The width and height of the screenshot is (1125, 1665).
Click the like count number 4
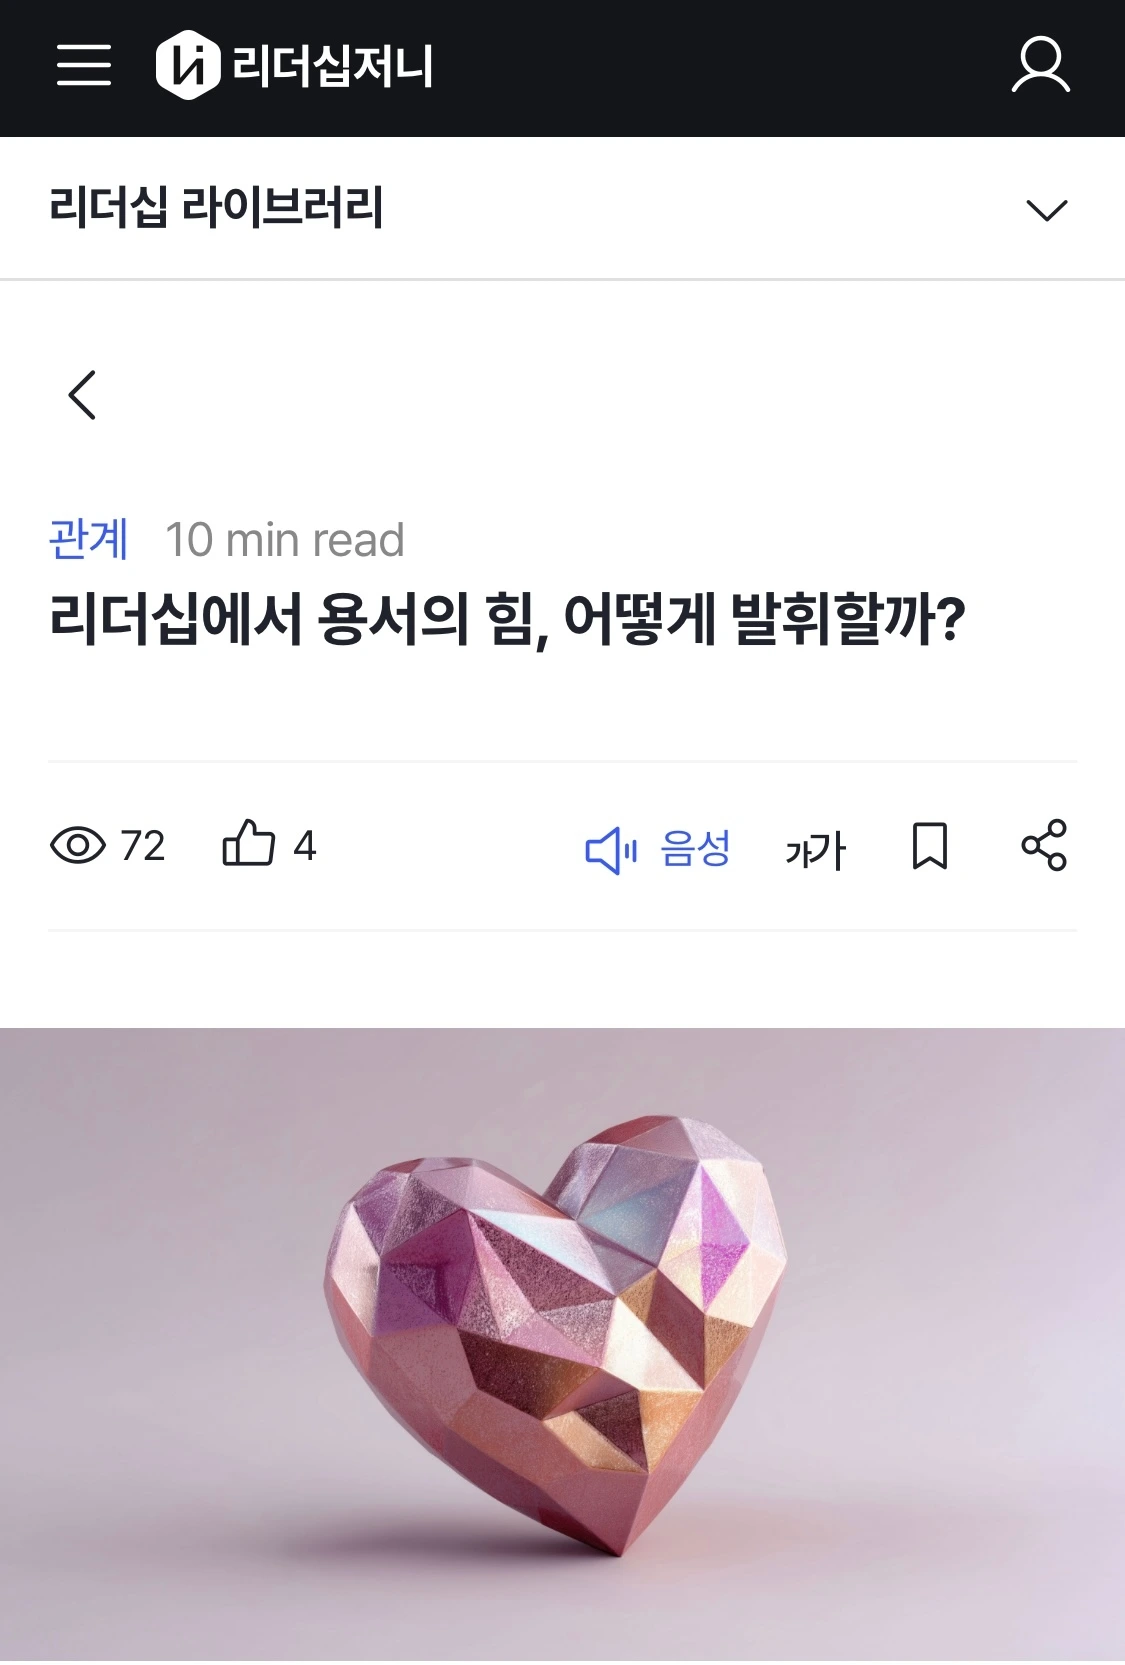point(305,847)
